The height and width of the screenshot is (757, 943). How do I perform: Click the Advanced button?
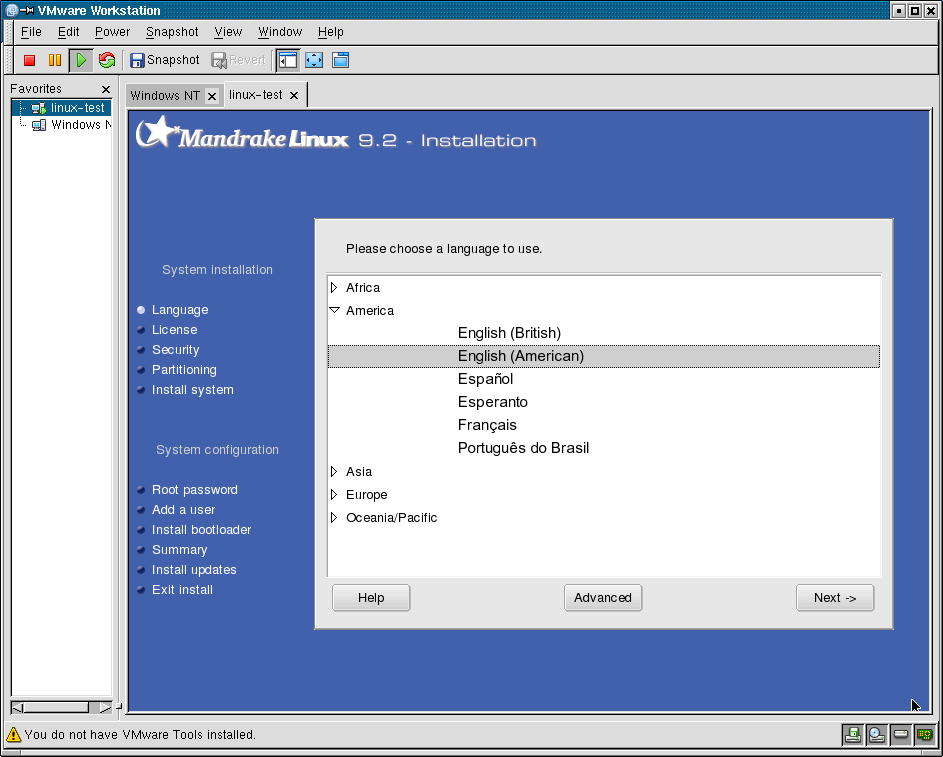click(603, 598)
